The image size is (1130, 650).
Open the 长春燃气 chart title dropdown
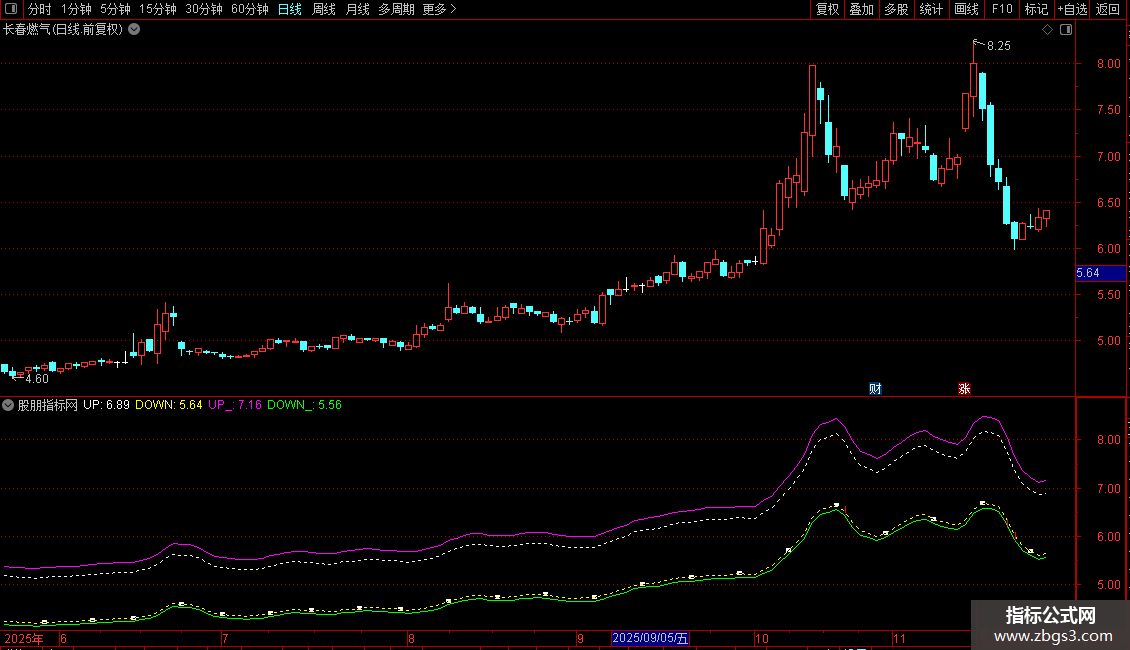click(x=134, y=30)
